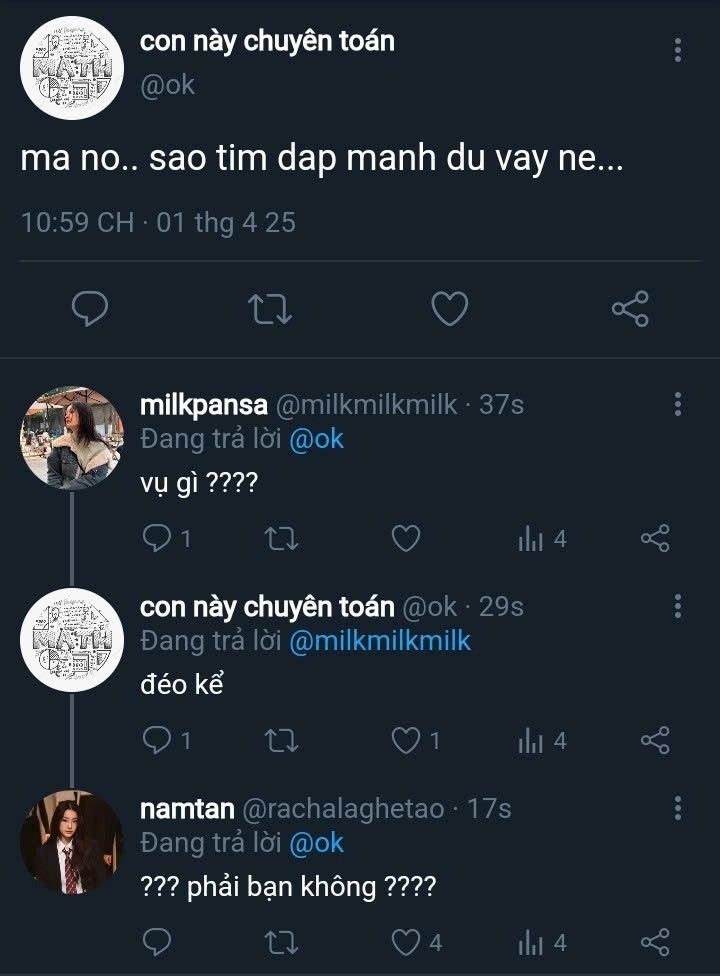Viewport: 720px width, 976px height.
Task: Like namtan's 'phải bạn không' reply
Action: [404, 942]
